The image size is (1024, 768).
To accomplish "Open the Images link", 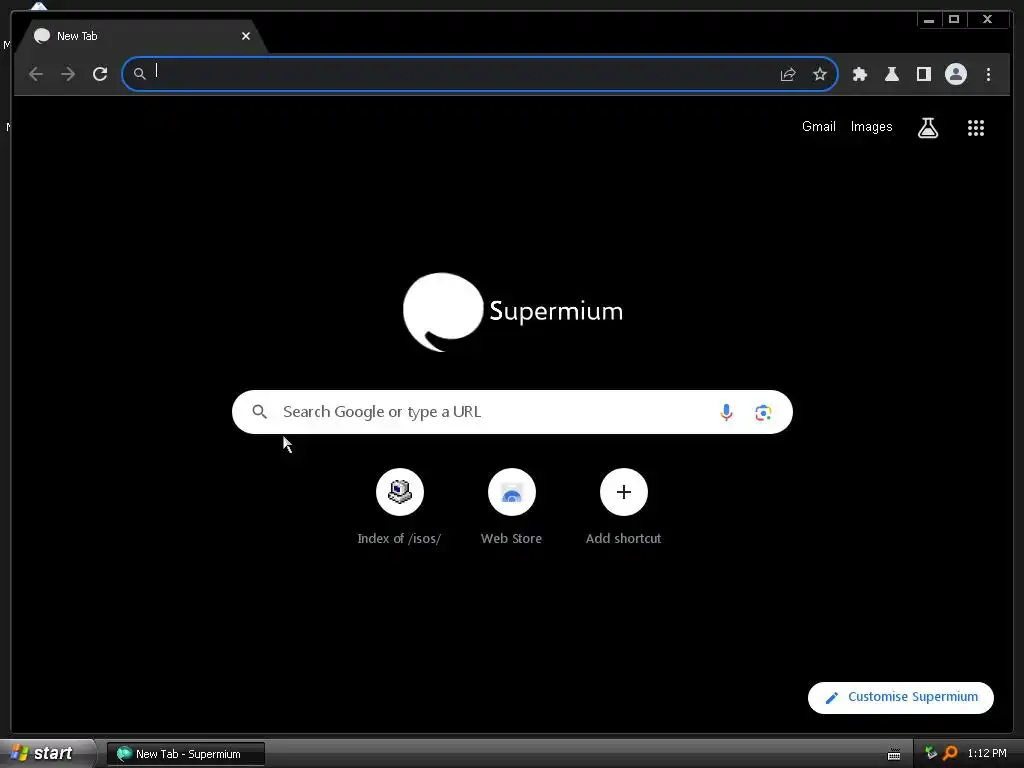I will coord(871,127).
